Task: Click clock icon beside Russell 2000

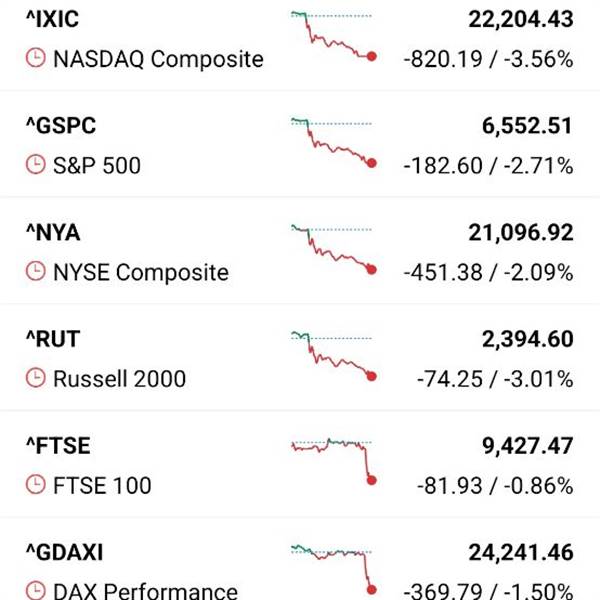Action: tap(36, 379)
